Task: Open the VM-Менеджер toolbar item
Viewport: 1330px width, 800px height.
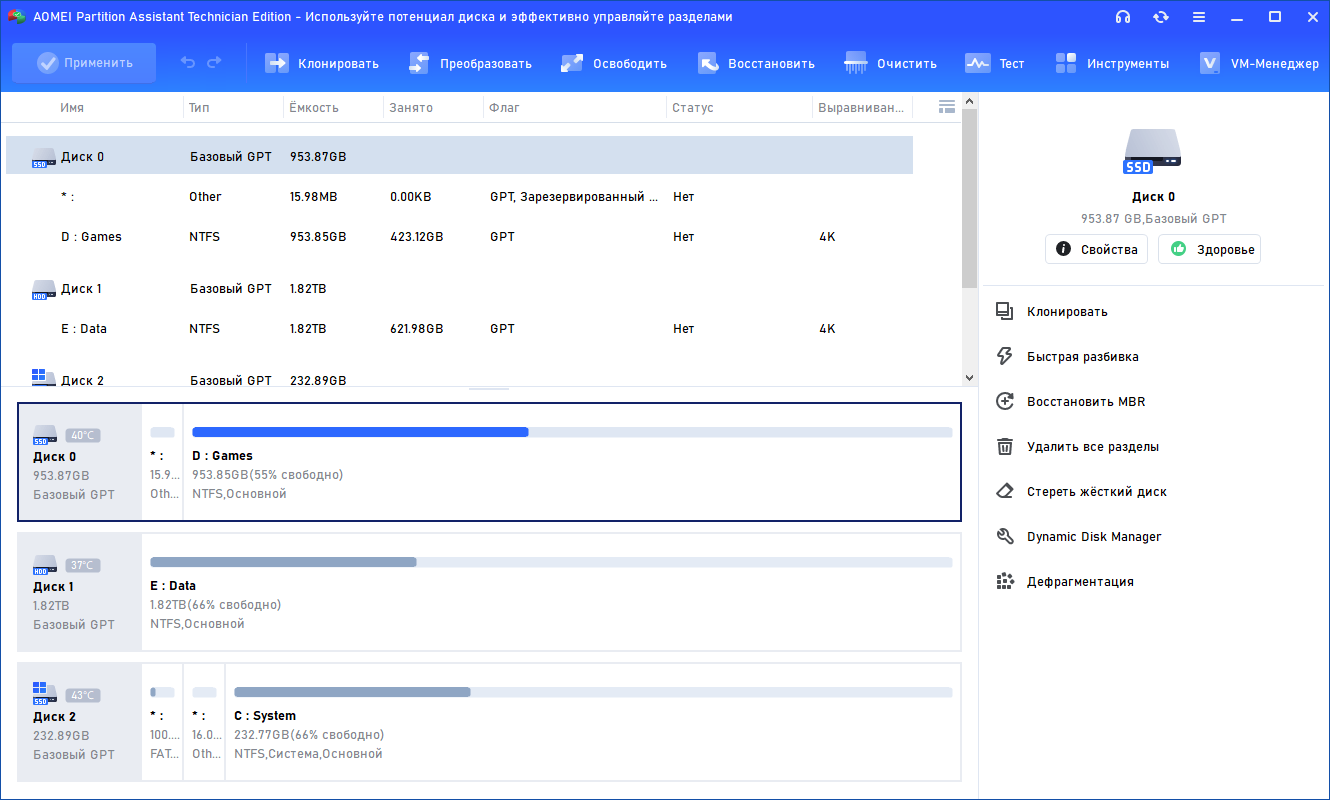Action: (x=1259, y=63)
